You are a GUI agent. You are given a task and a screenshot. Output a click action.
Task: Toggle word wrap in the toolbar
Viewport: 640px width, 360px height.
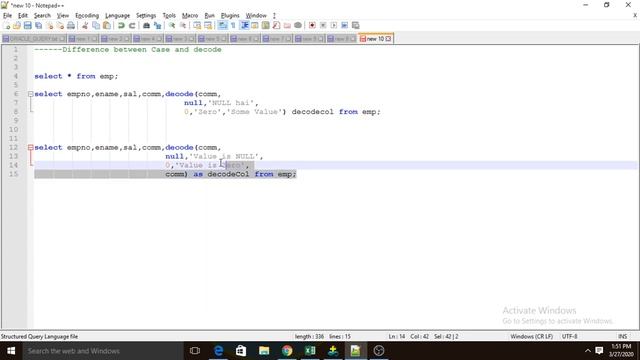click(x=222, y=25)
